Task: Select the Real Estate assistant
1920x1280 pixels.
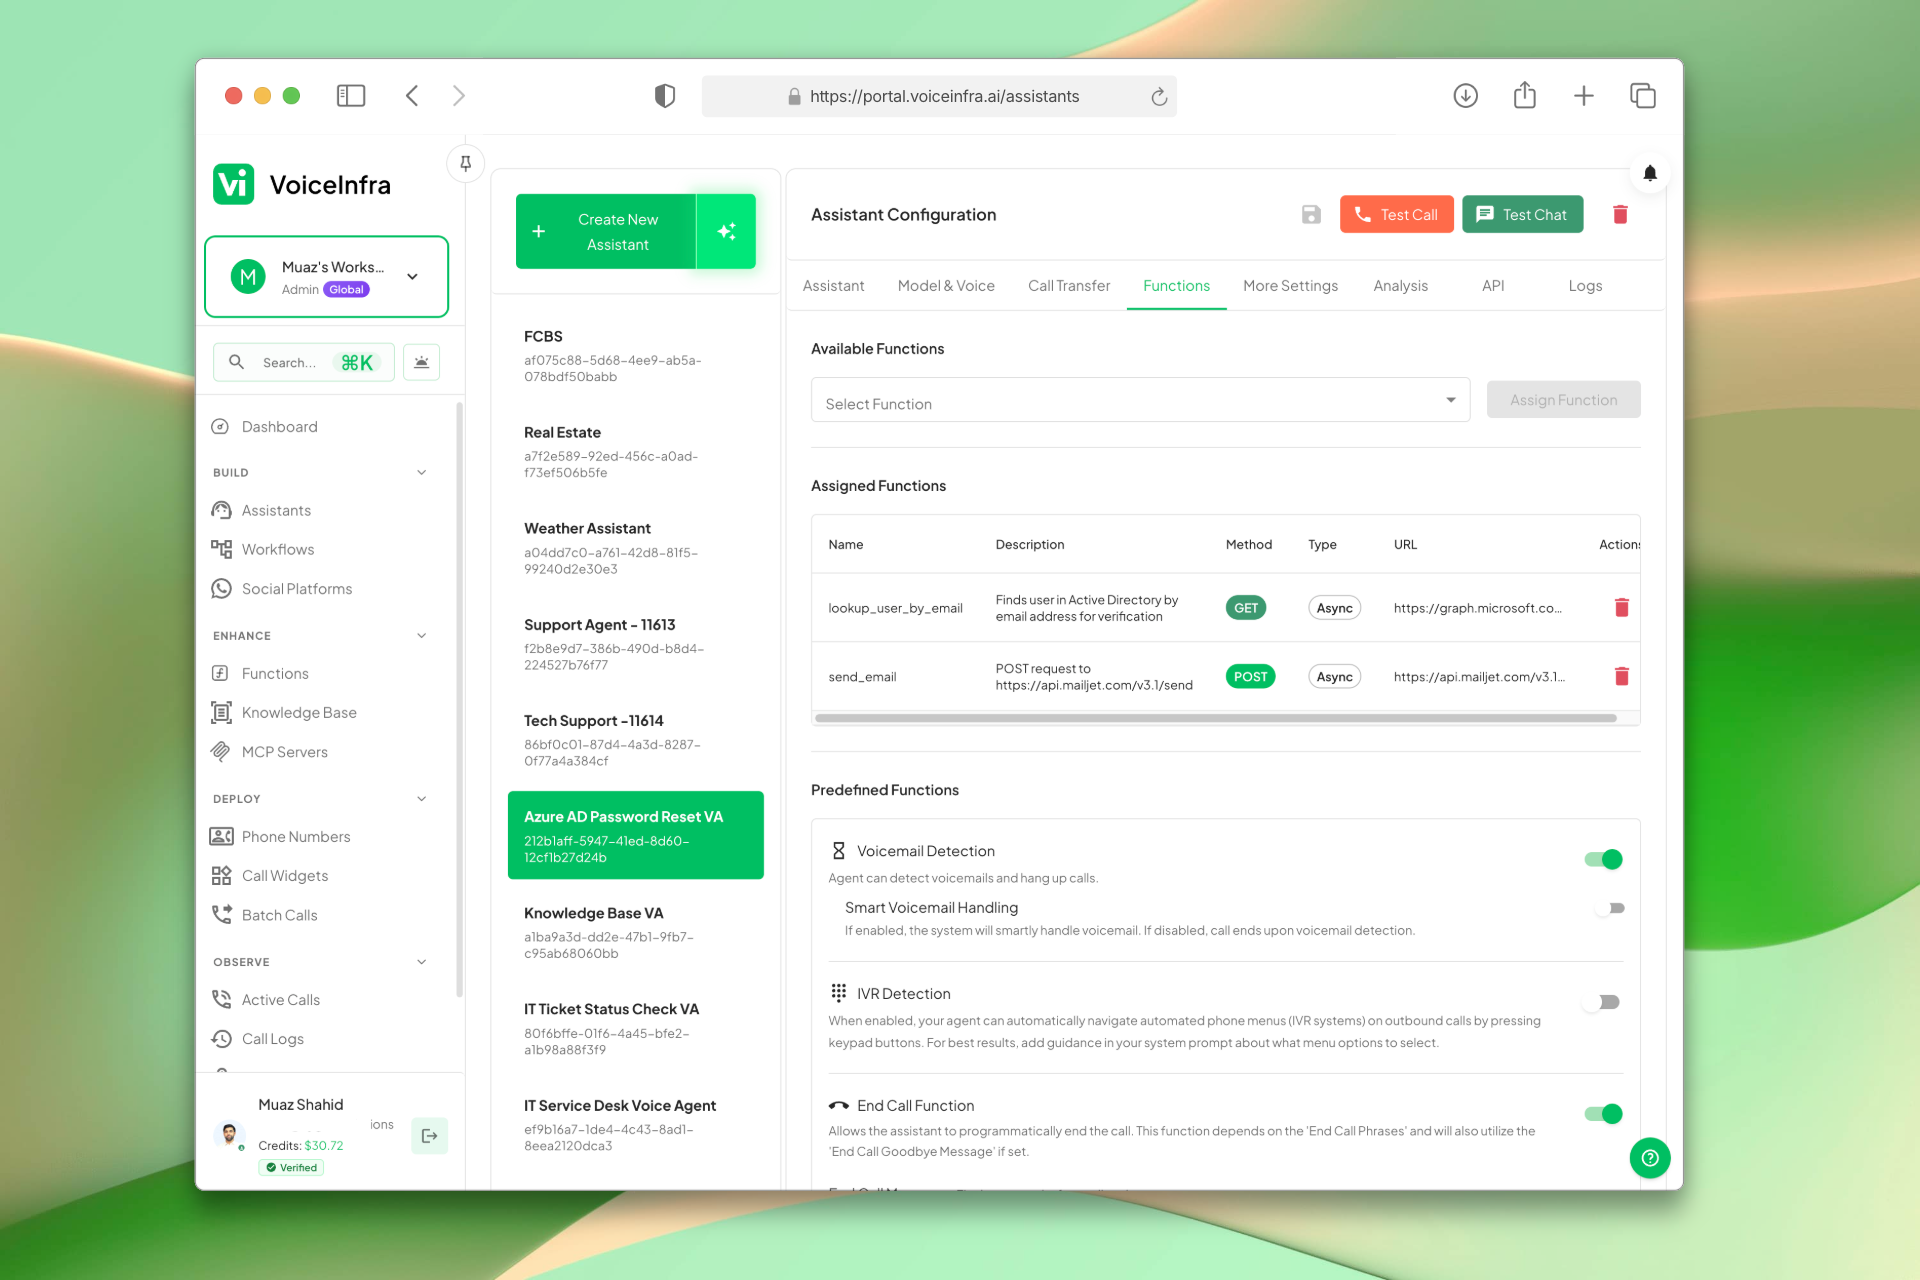Action: [x=635, y=451]
